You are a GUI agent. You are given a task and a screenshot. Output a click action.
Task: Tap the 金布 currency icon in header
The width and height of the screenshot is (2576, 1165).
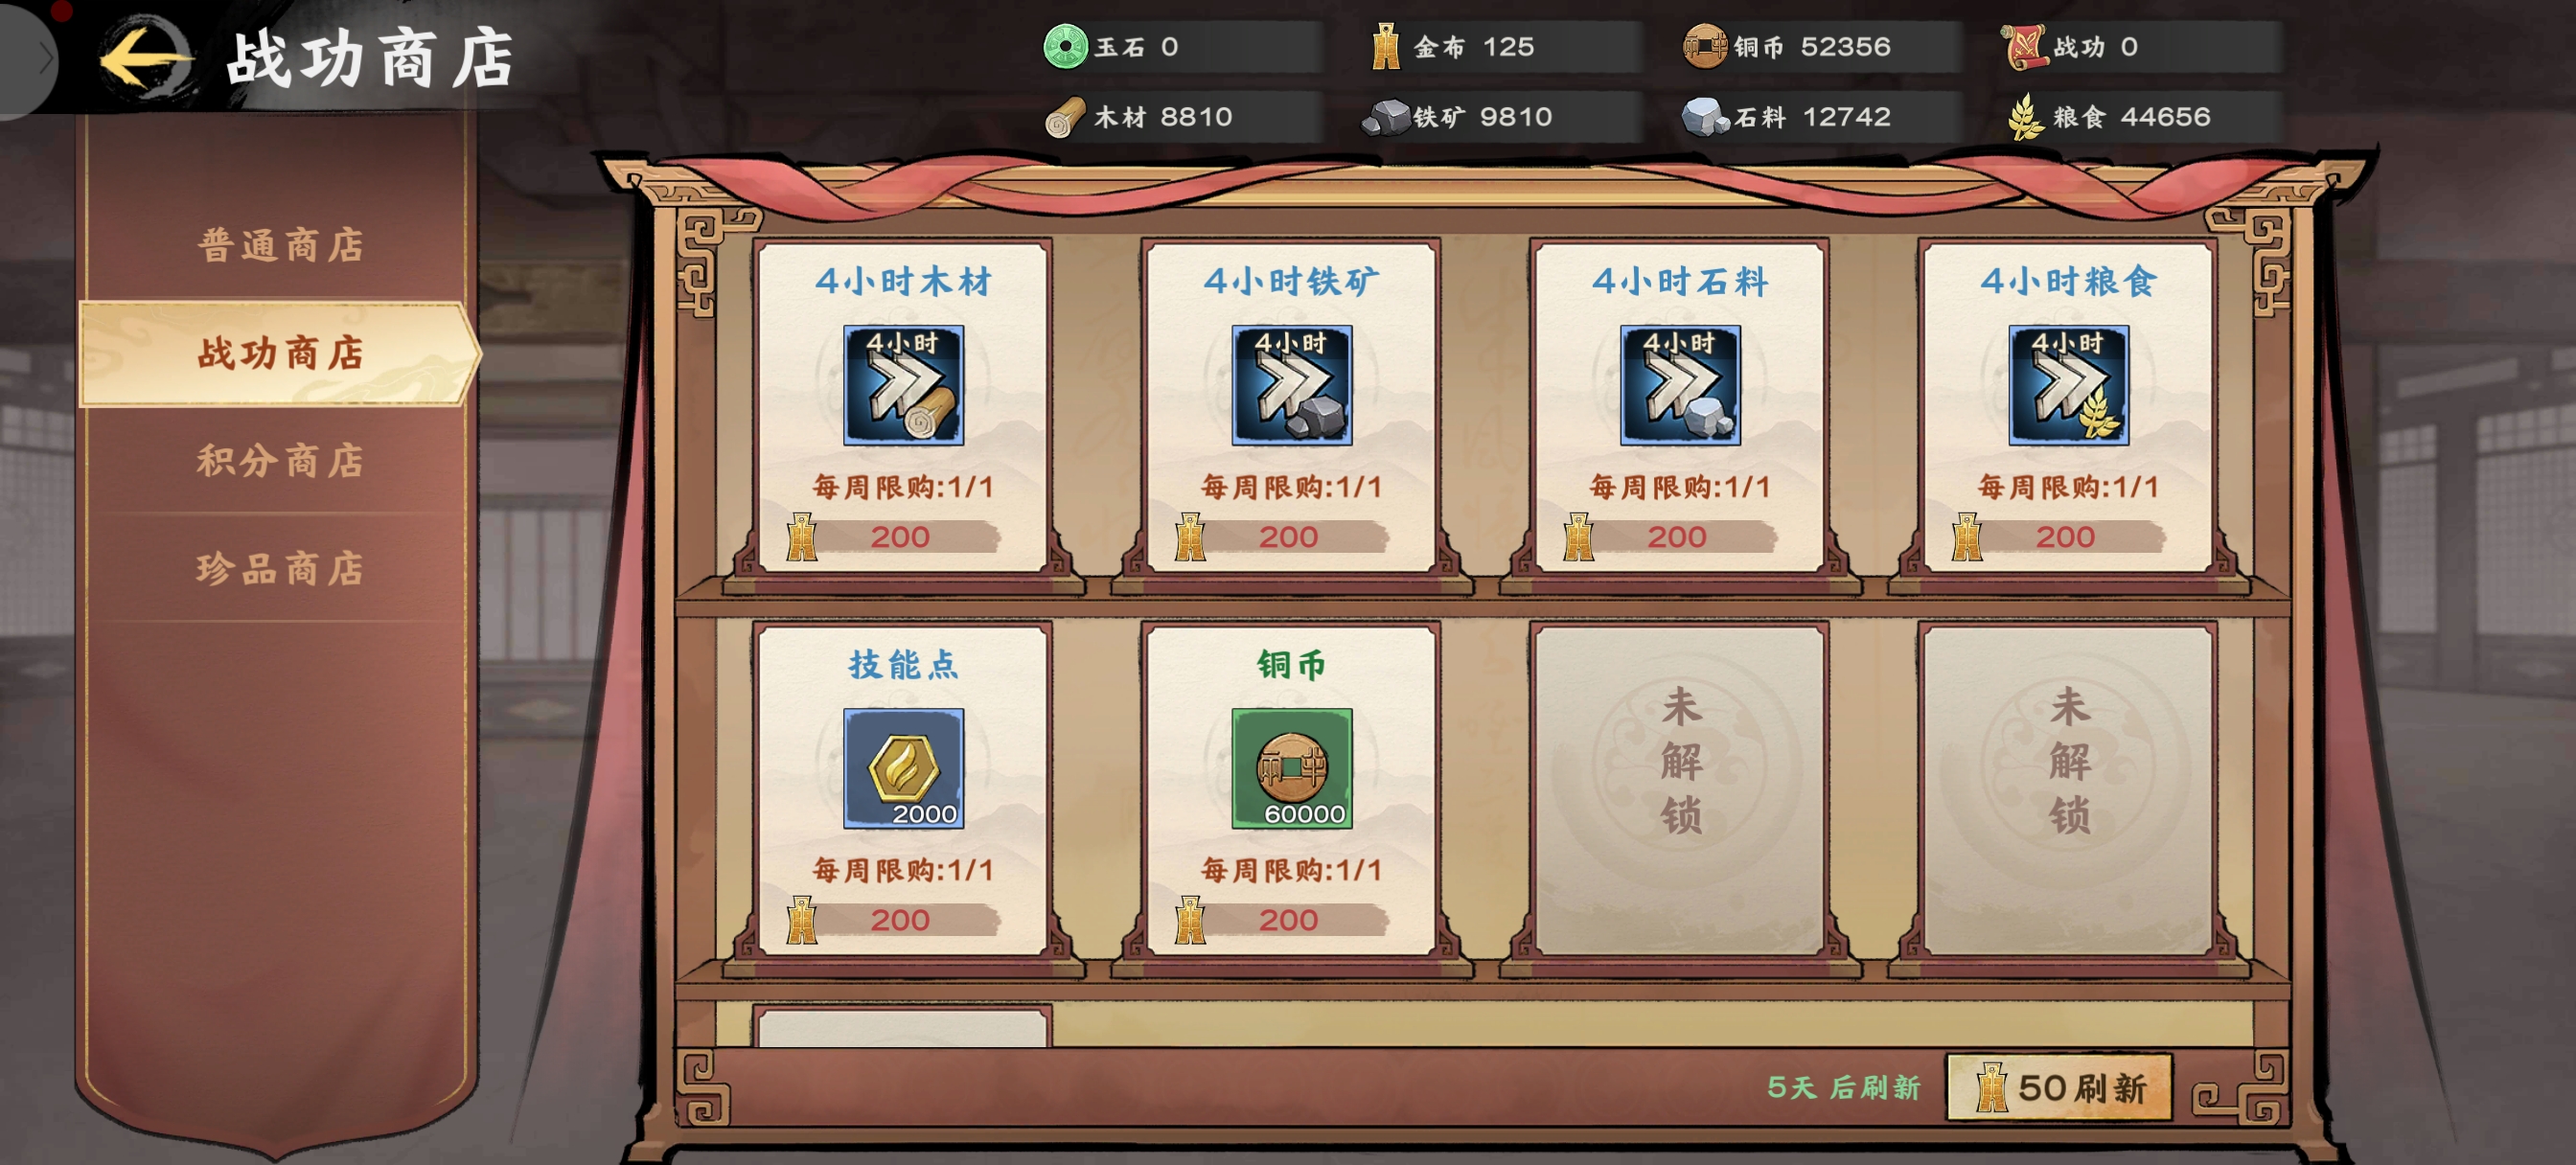(1385, 46)
